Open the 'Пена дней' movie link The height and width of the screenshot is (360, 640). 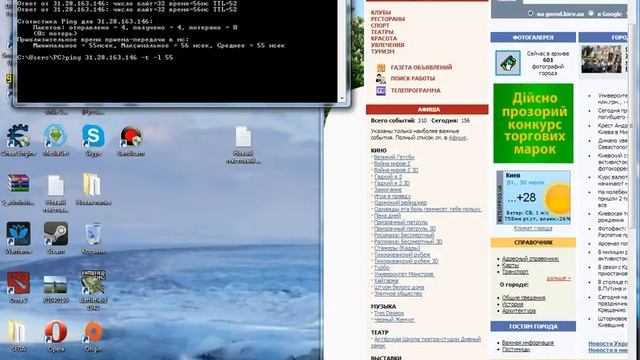(387, 216)
